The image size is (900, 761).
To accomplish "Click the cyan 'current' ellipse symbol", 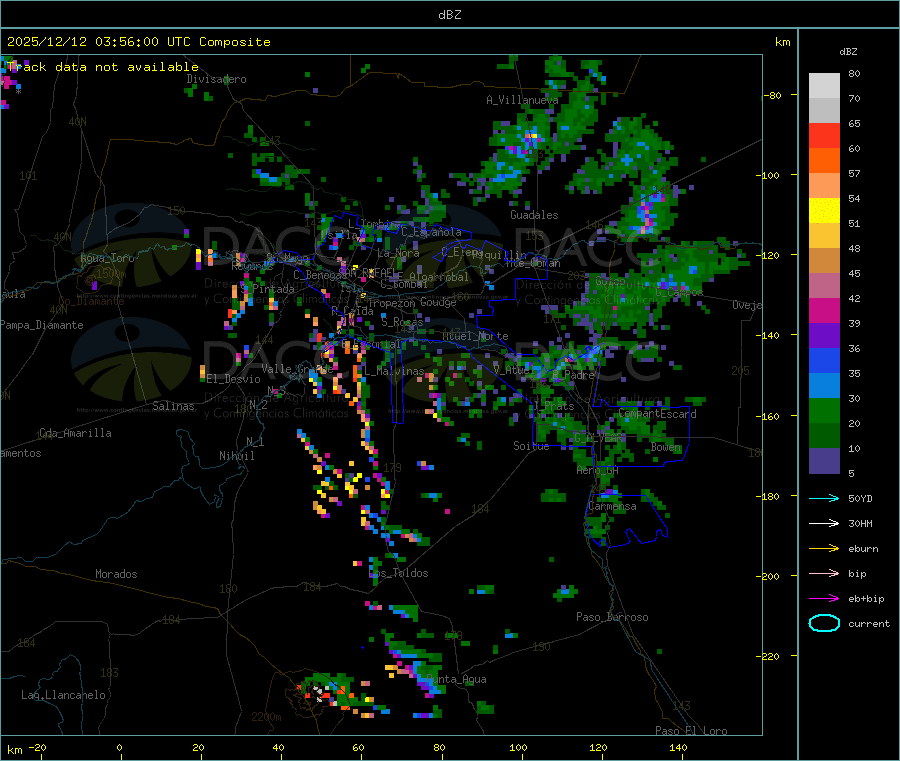I will [x=824, y=623].
